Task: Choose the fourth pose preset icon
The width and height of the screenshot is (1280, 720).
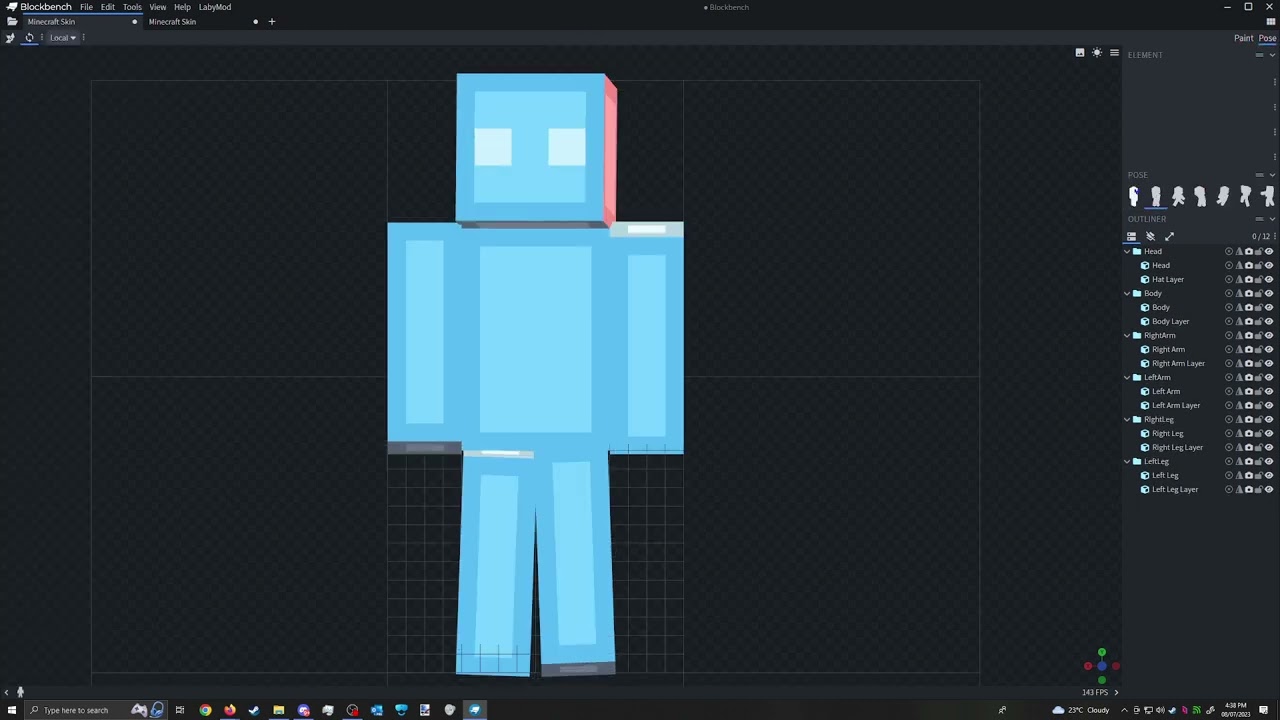Action: pos(1200,196)
